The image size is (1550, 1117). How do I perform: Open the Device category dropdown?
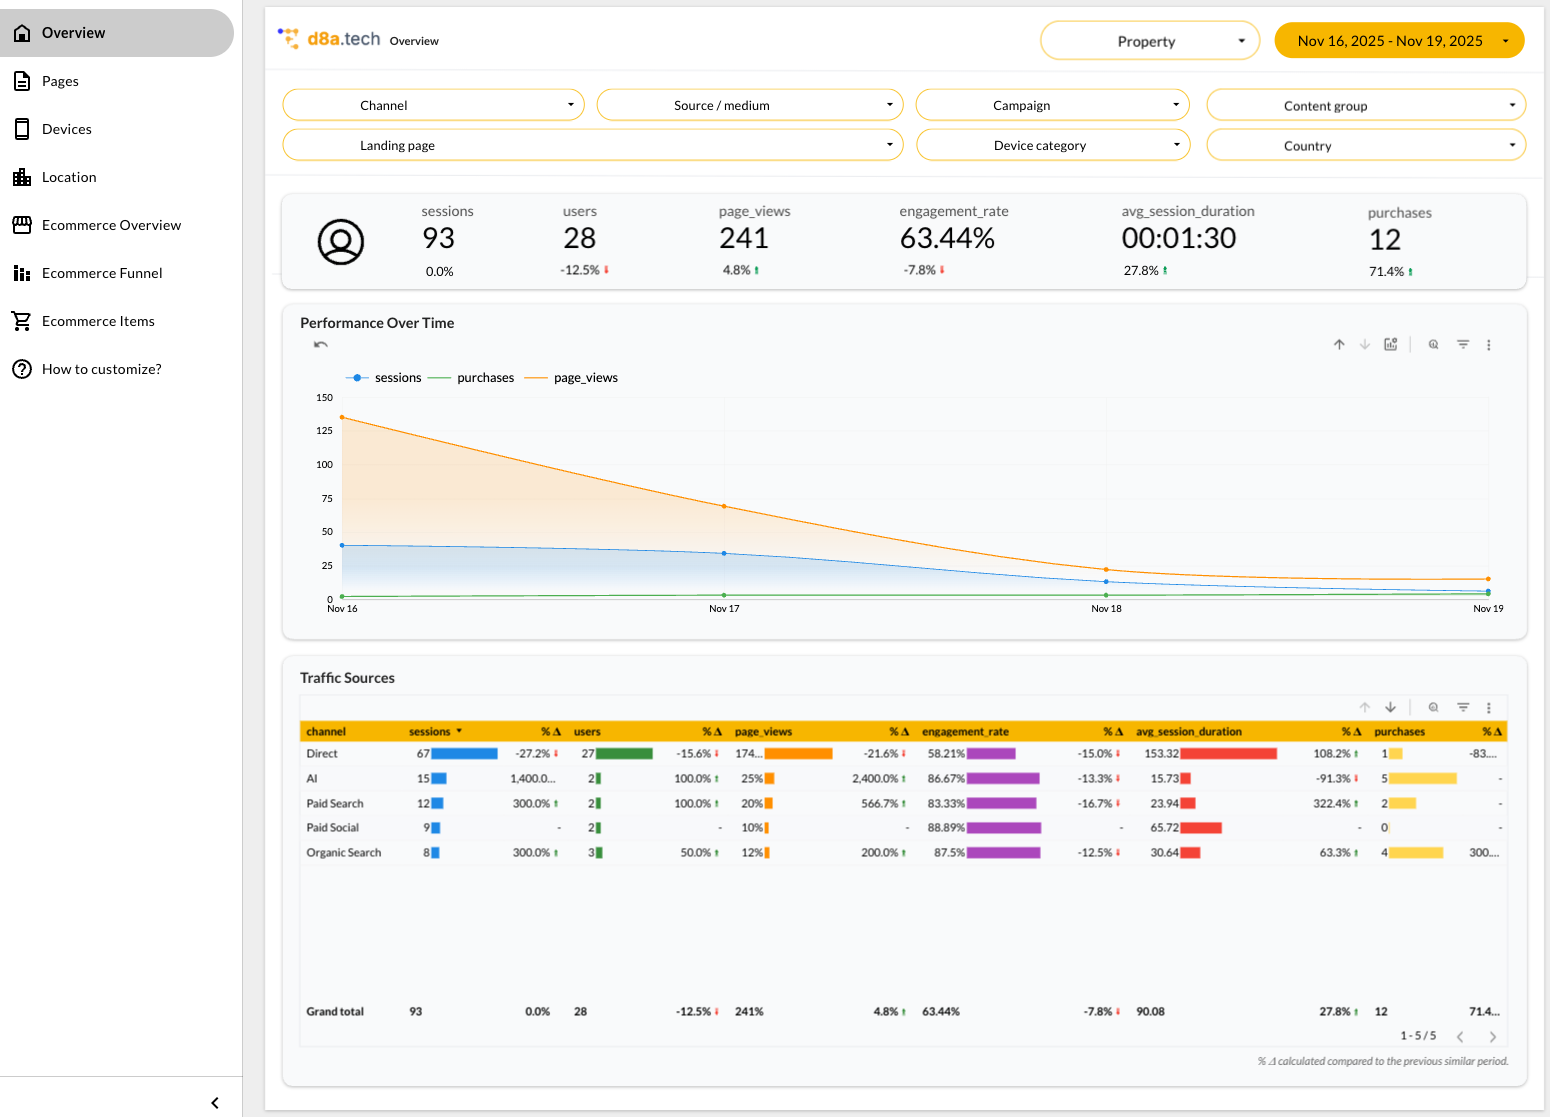[1053, 145]
